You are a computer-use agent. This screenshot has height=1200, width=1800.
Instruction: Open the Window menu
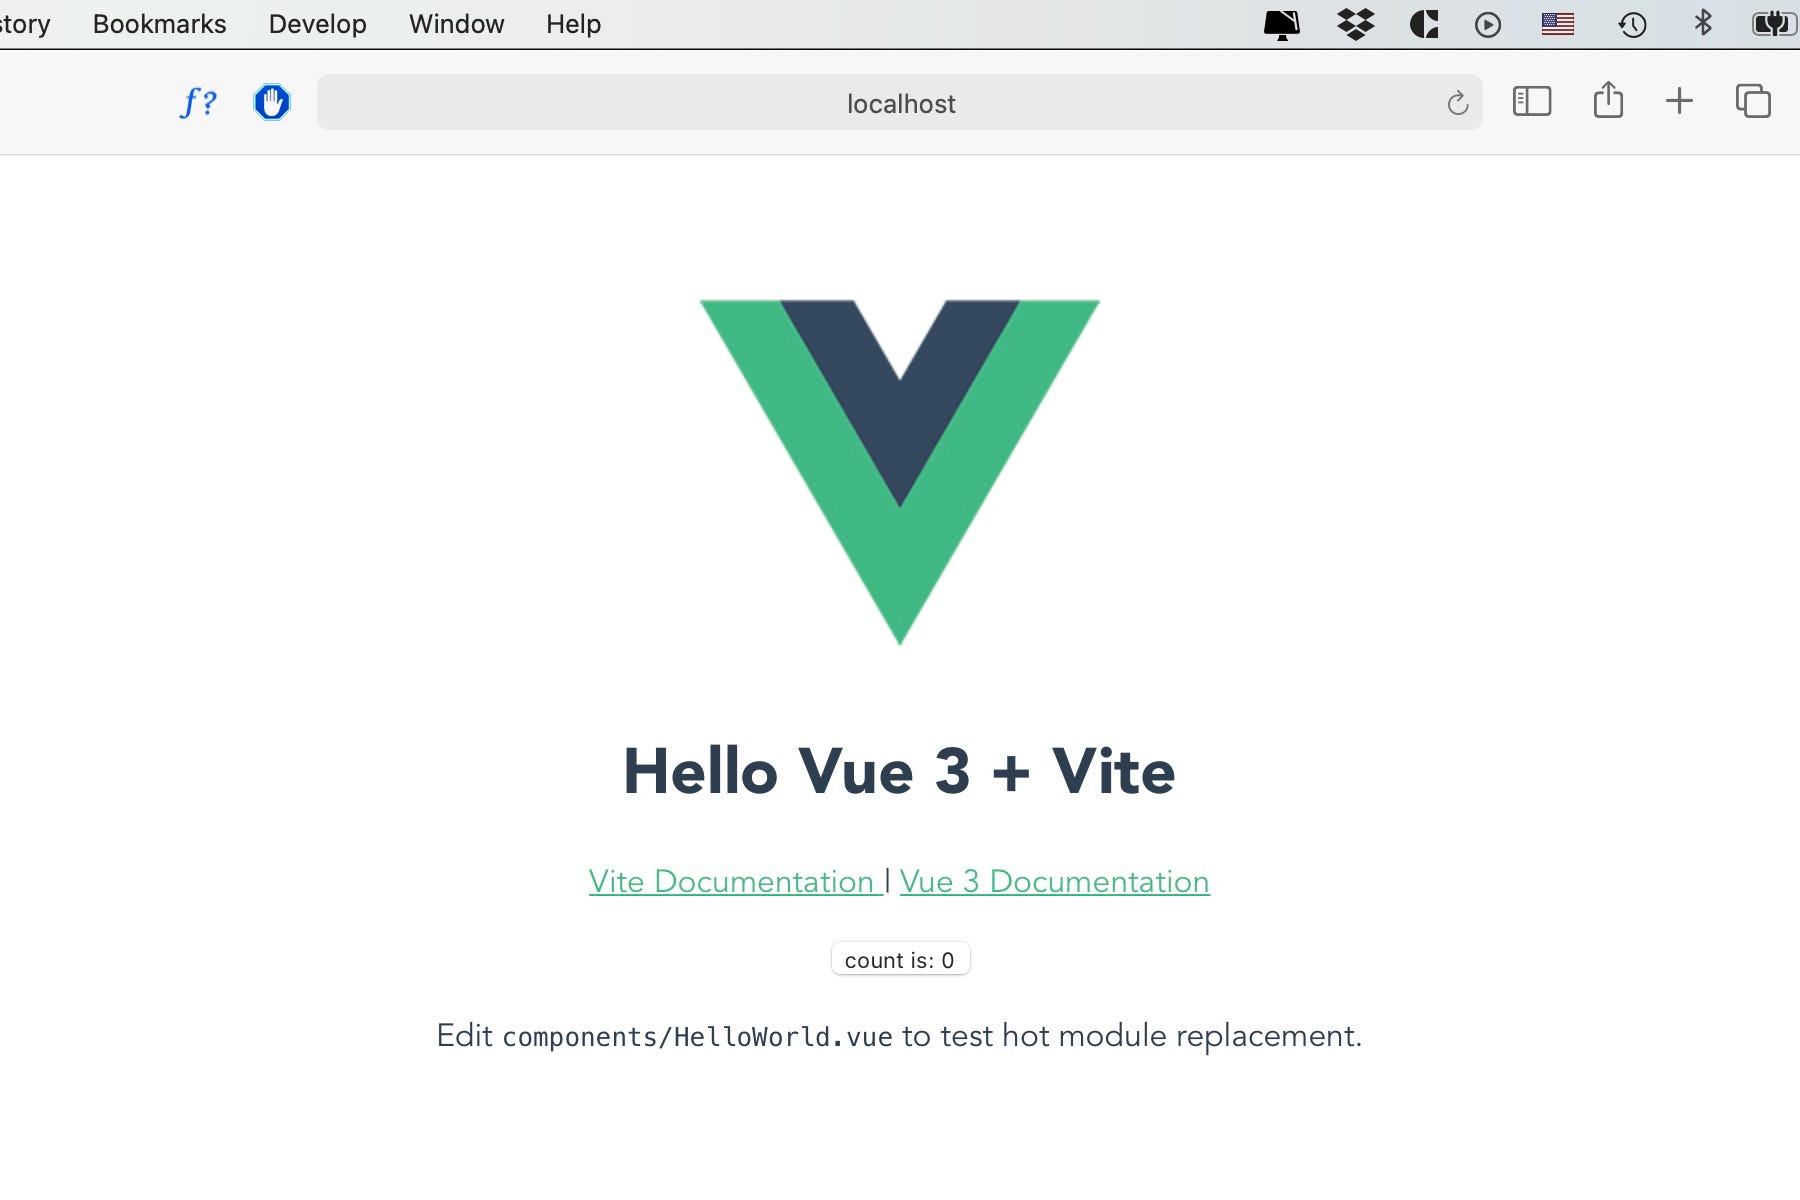(457, 24)
